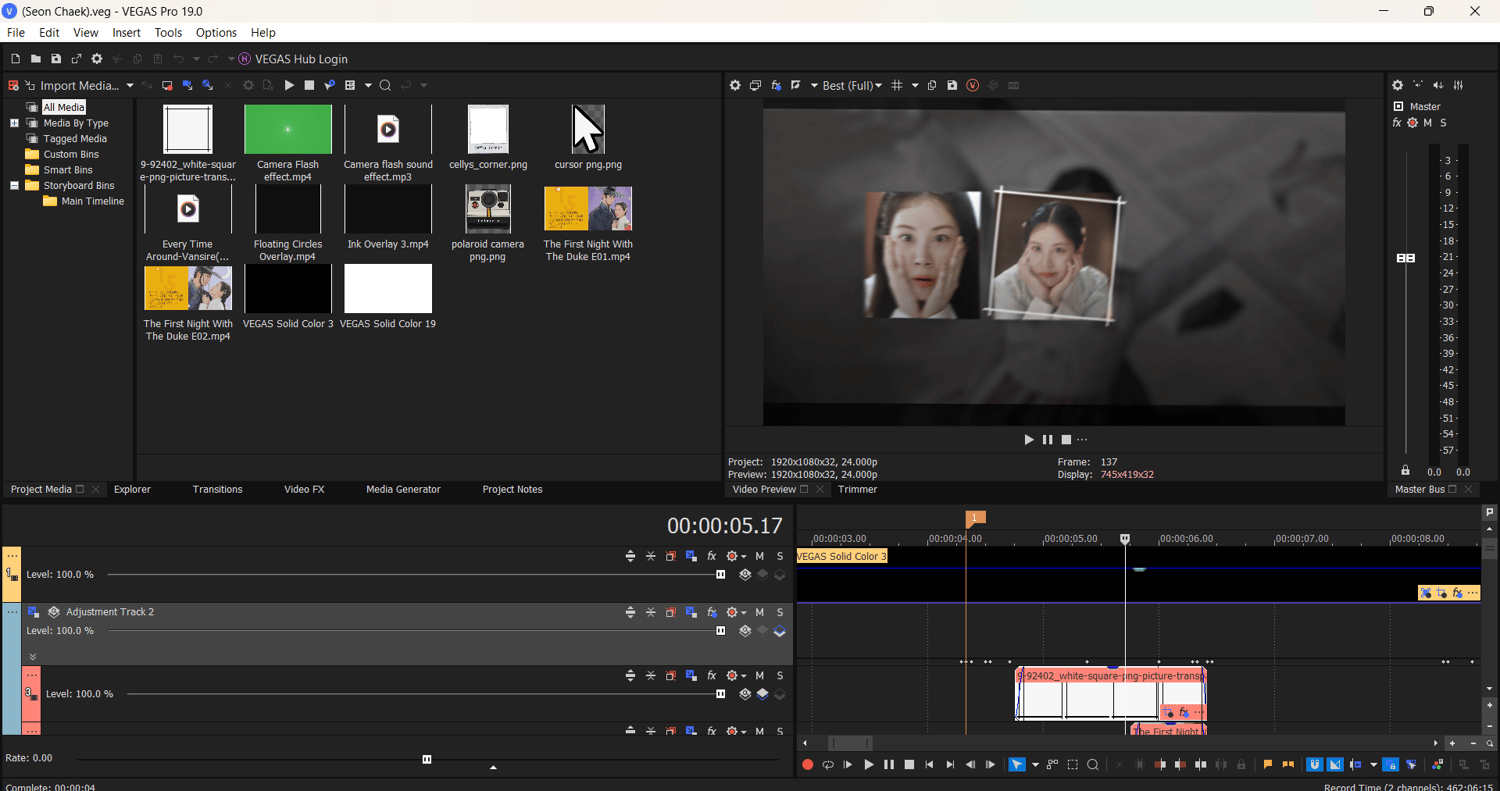Viewport: 1500px width, 791px height.
Task: Switch to the Explorer tab
Action: click(x=132, y=490)
